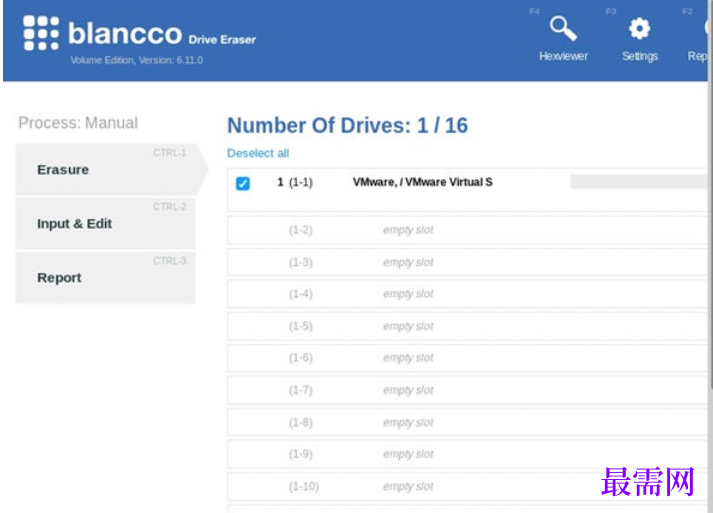Uncheck the drive 1 (1-1) checkbox
713x513 pixels.
[243, 183]
